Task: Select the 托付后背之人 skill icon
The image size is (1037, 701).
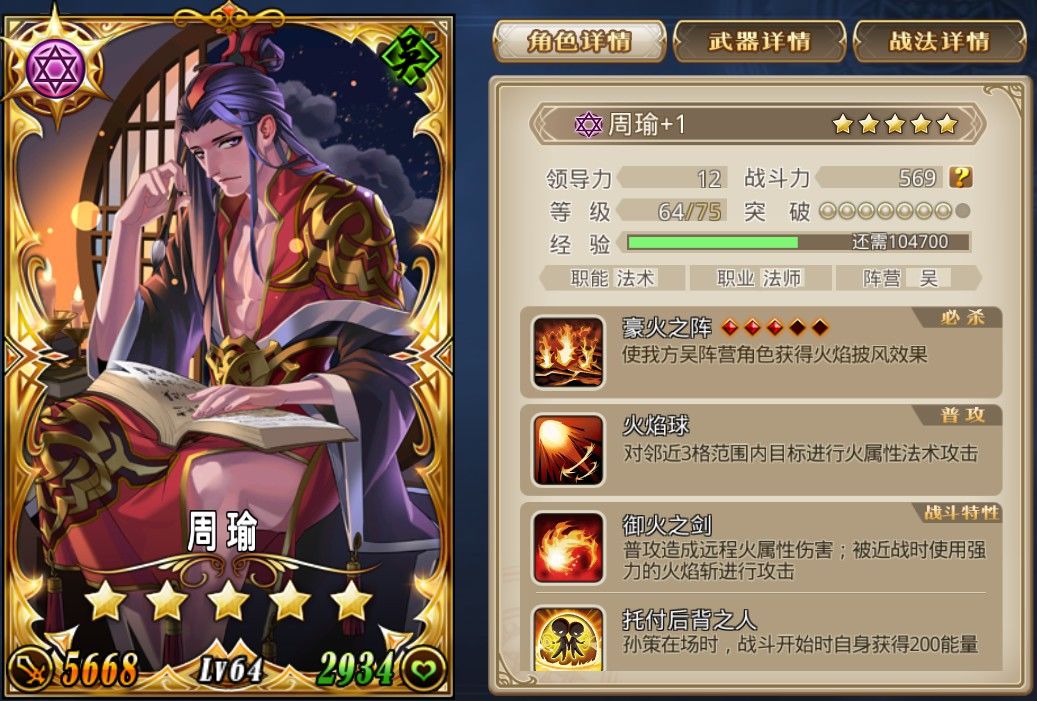Action: (568, 639)
